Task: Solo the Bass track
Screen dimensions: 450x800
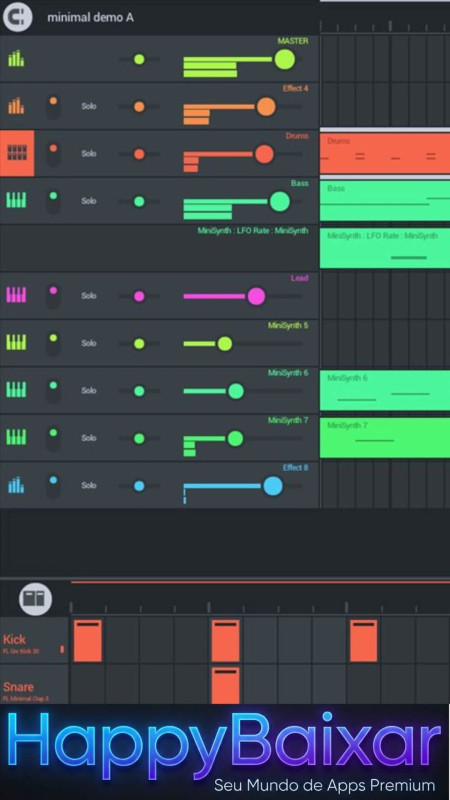Action: (x=89, y=201)
